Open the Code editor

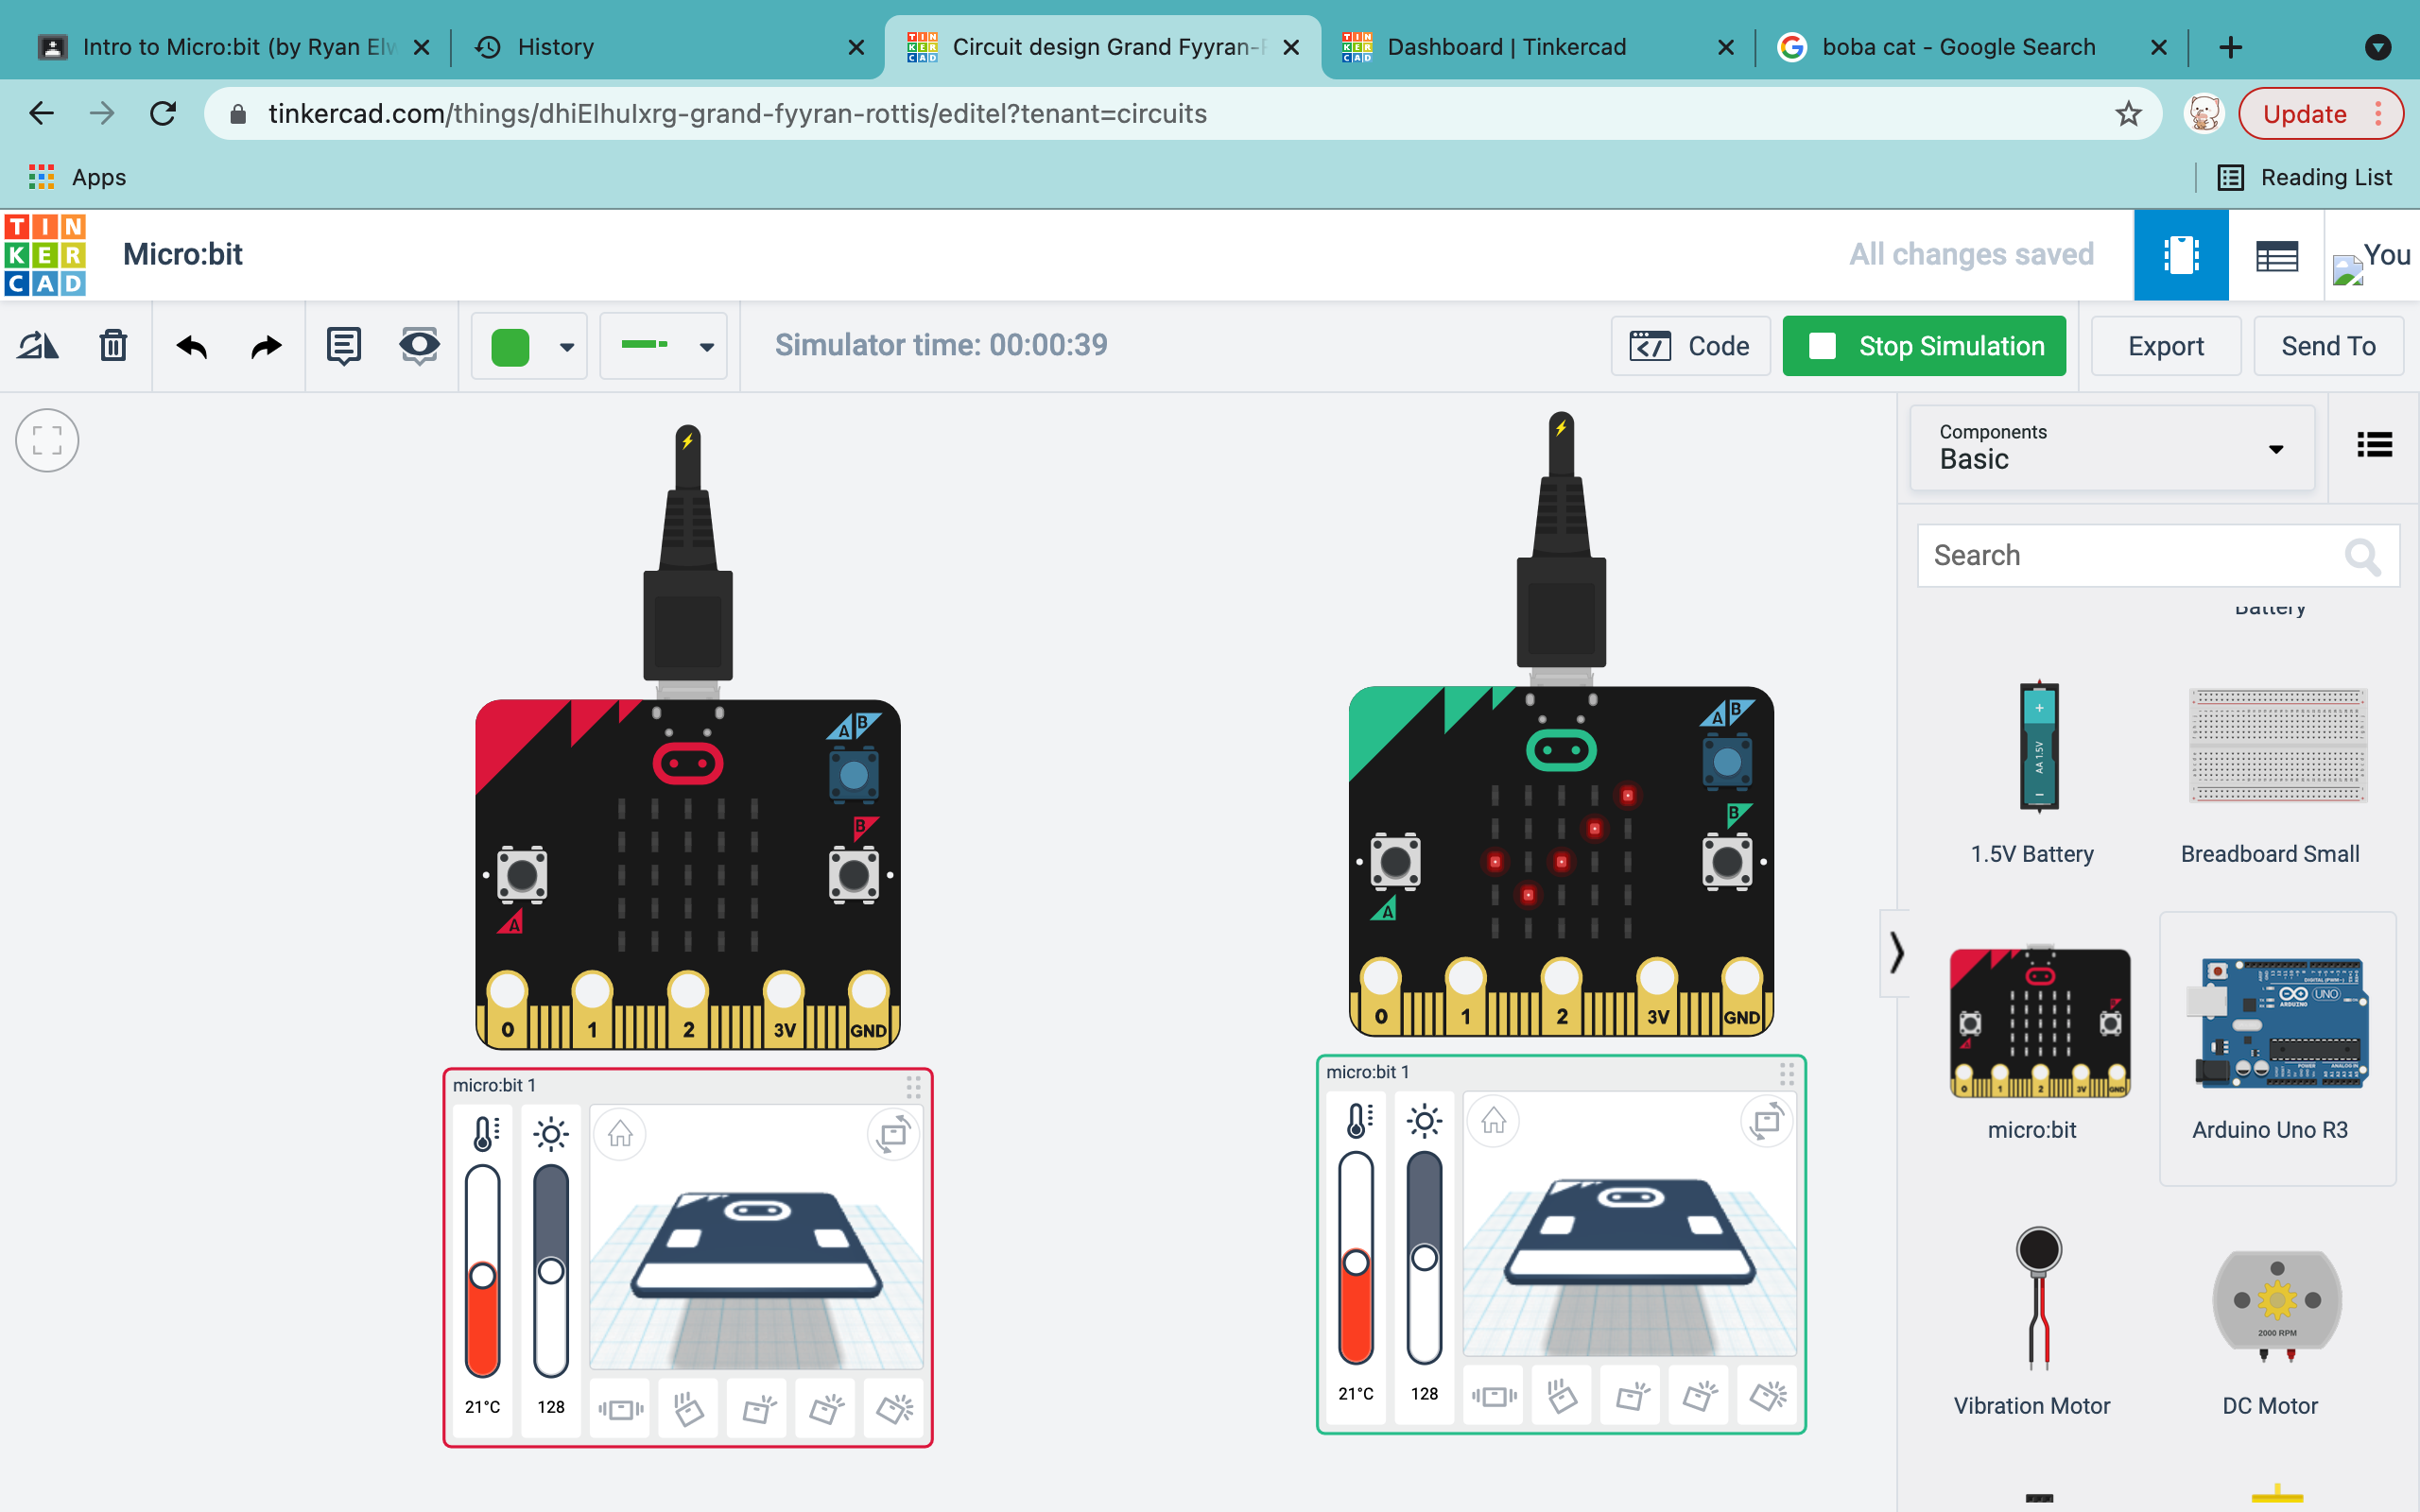click(x=1690, y=346)
